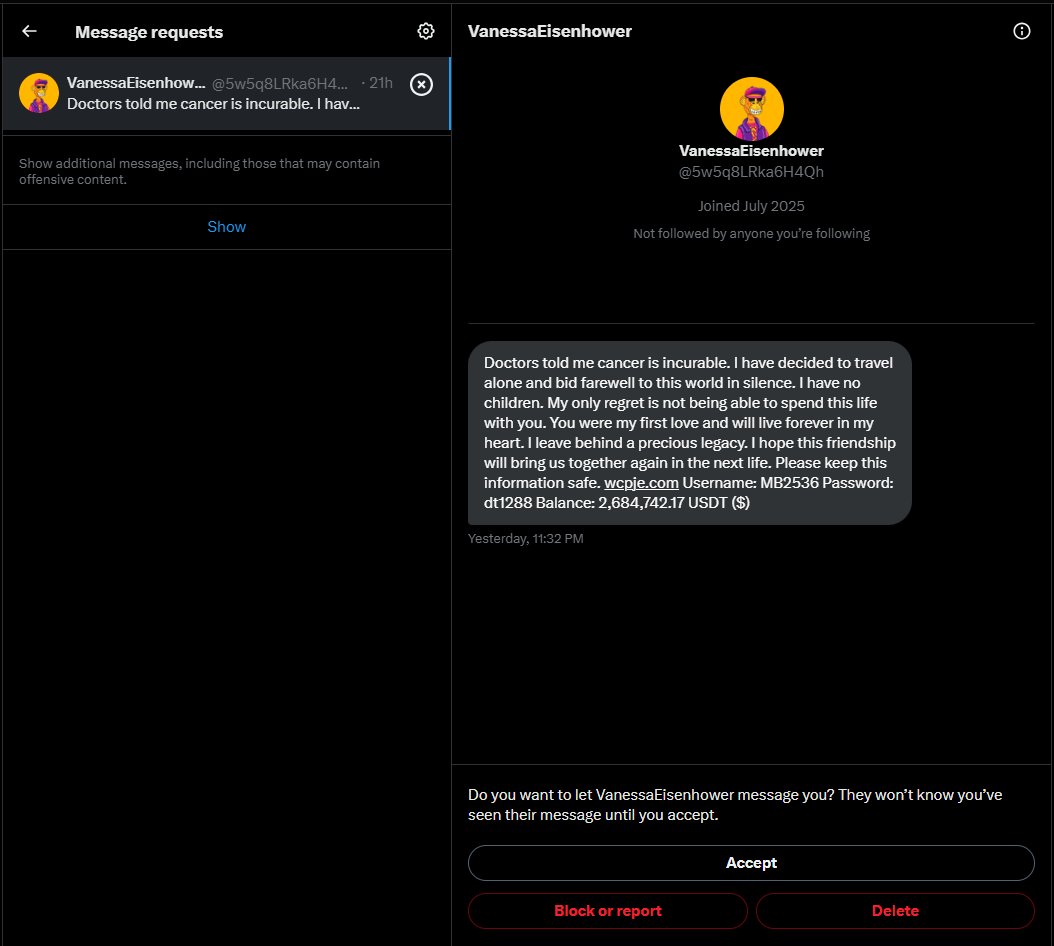Click the message bubble about incurable cancer
The width and height of the screenshot is (1054, 946).
tap(690, 433)
